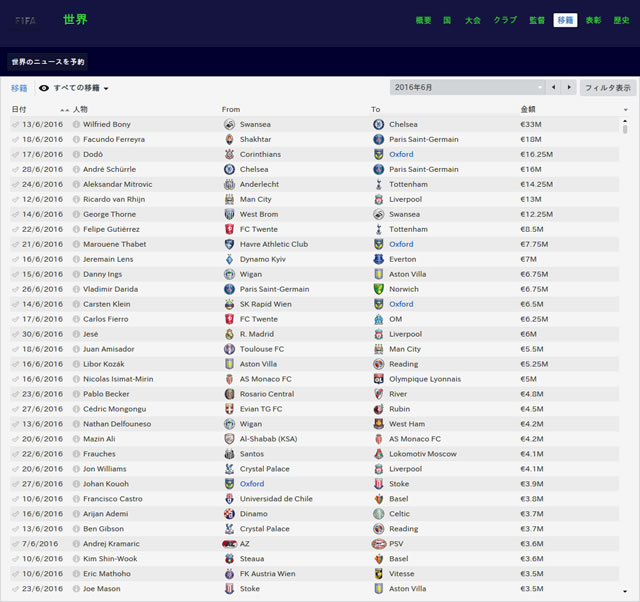Click the AZ logo in Andrej Kramaric row

pos(229,544)
